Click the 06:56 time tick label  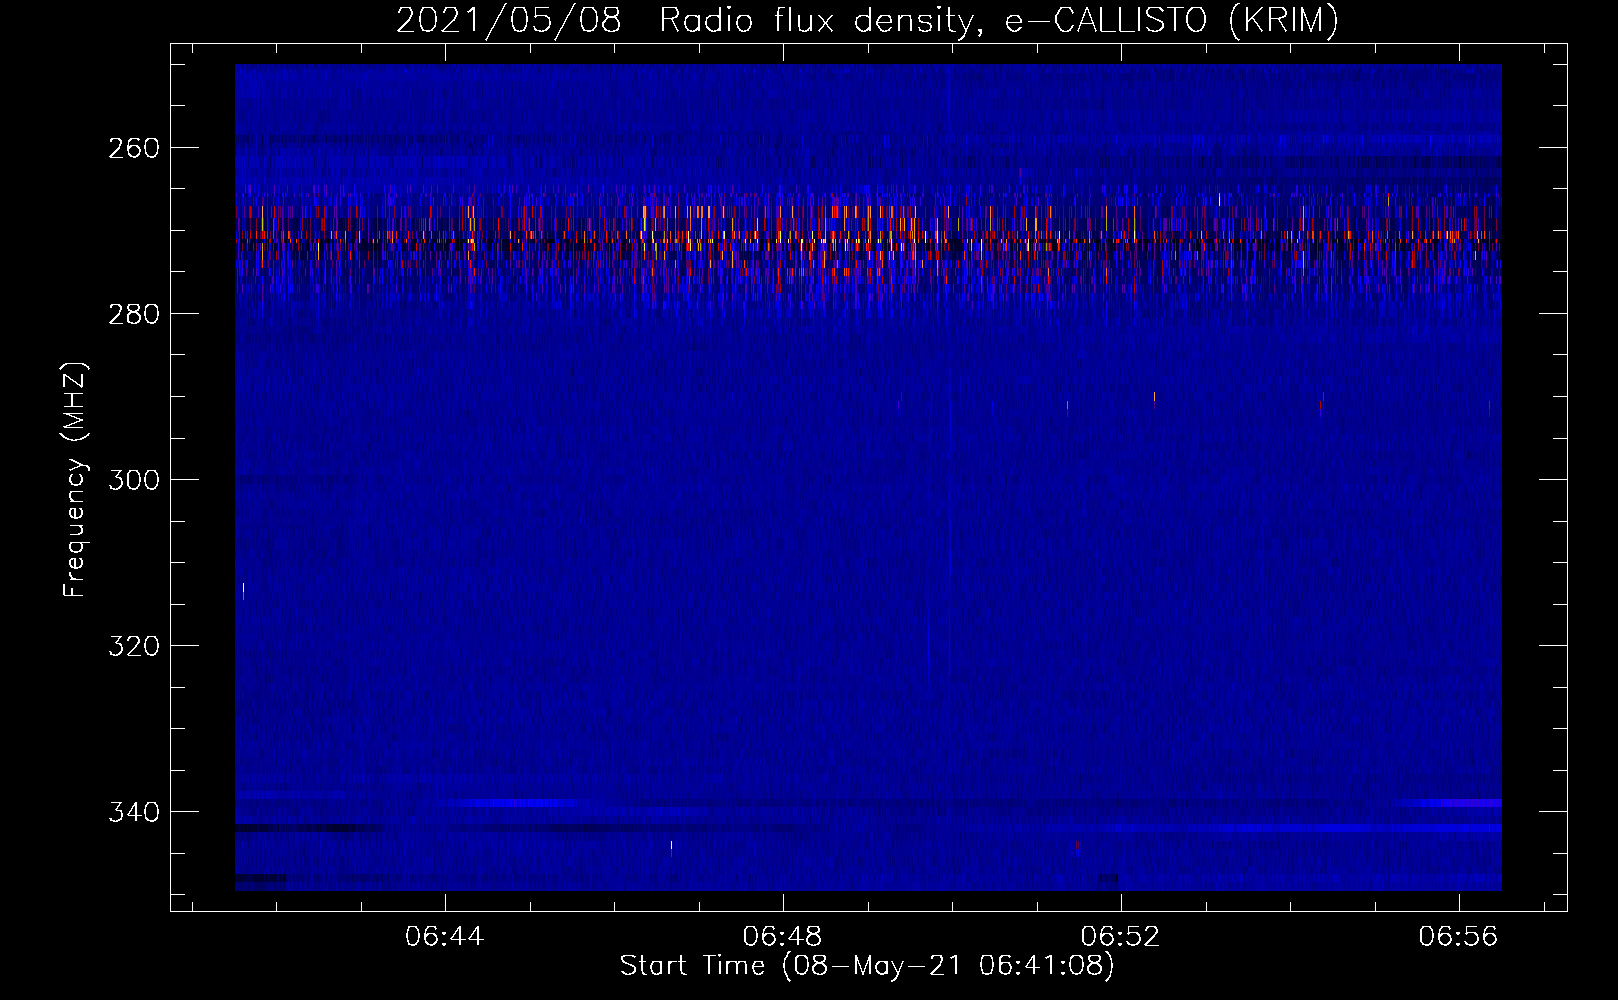pyautogui.click(x=1459, y=937)
